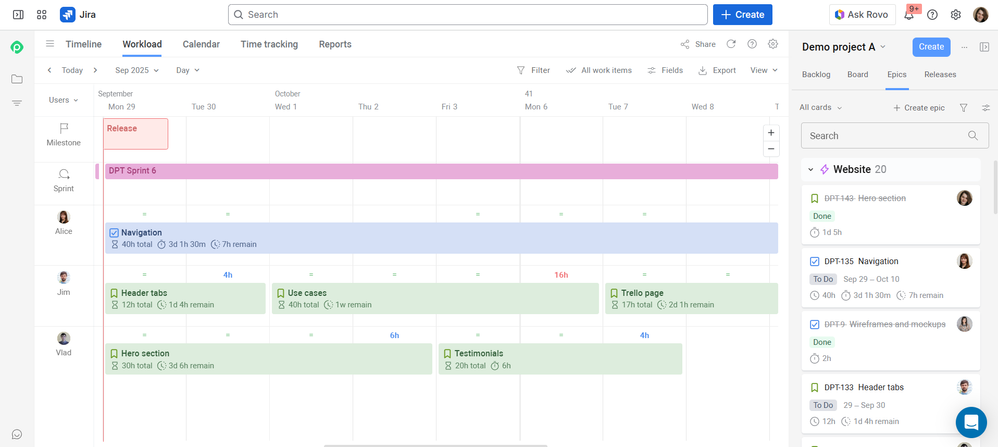Click the All work items button

(x=598, y=71)
